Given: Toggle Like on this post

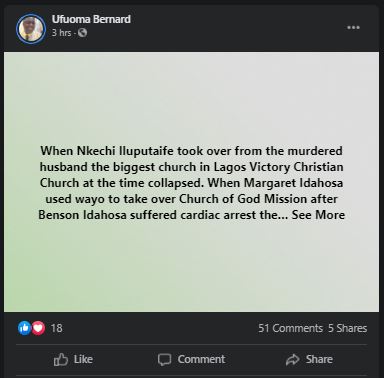Looking at the screenshot, I should [x=73, y=359].
